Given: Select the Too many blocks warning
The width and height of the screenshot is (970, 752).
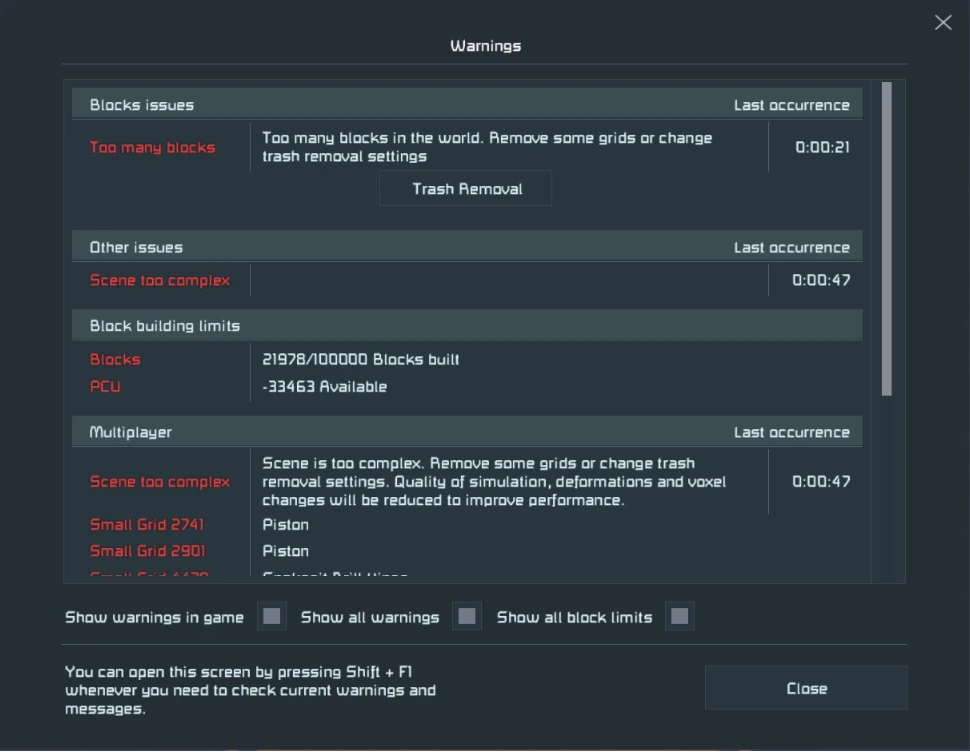Looking at the screenshot, I should [x=153, y=148].
